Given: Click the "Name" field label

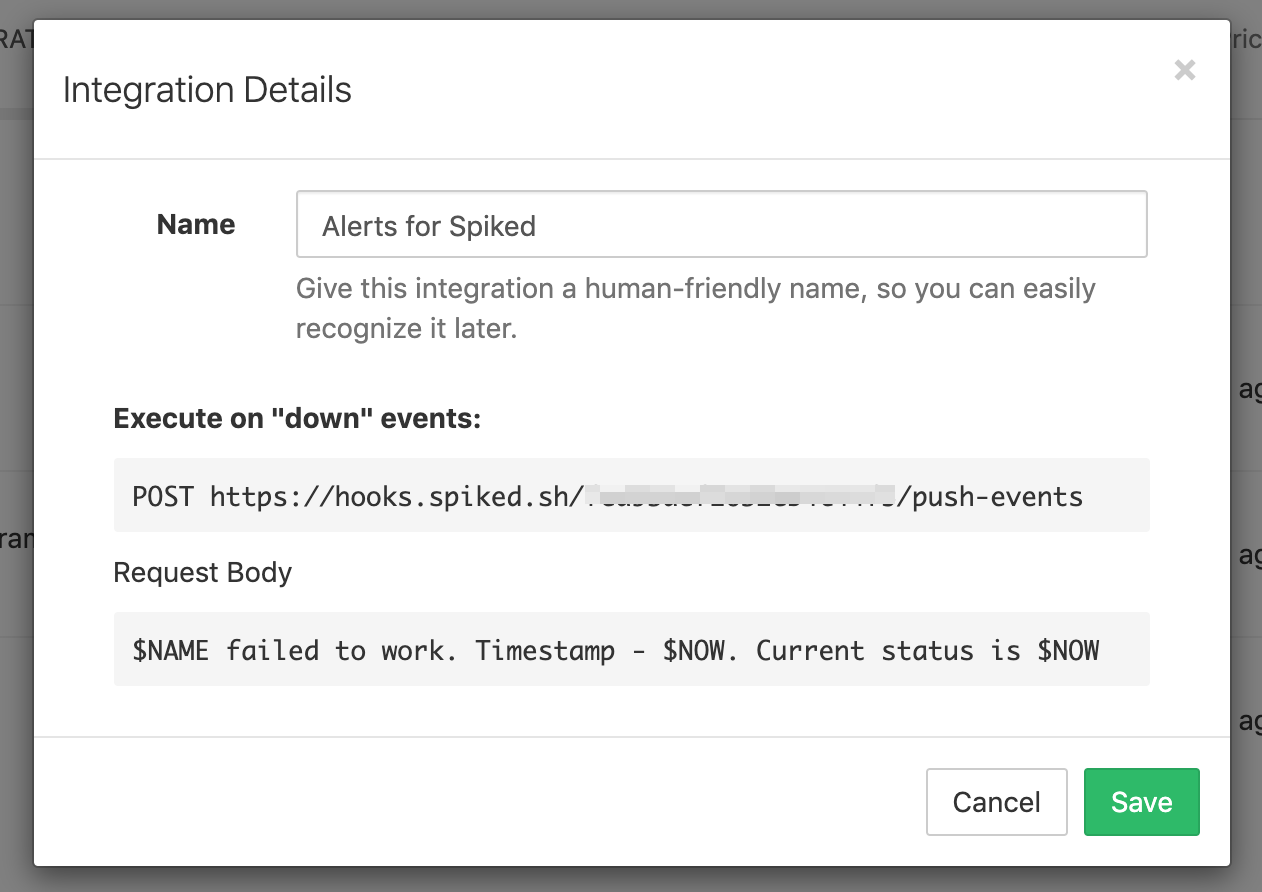Looking at the screenshot, I should [196, 224].
